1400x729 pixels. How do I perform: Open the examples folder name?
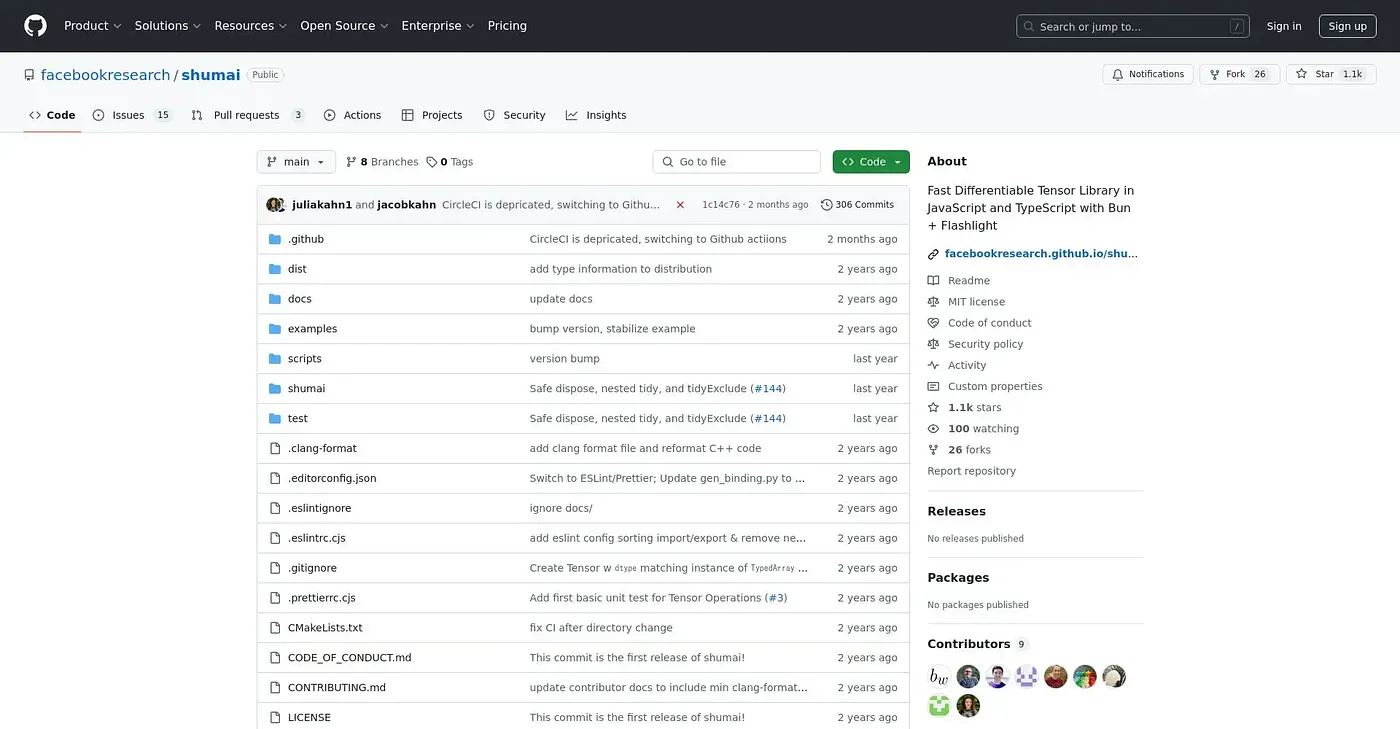[312, 329]
